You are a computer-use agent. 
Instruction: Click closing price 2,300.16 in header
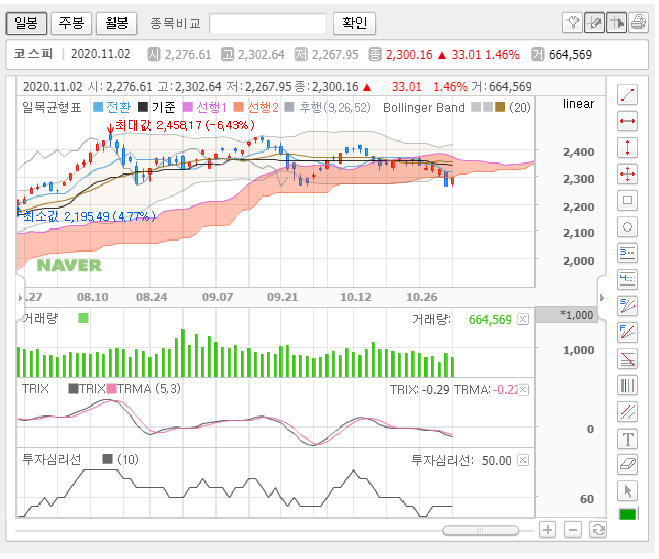(409, 55)
